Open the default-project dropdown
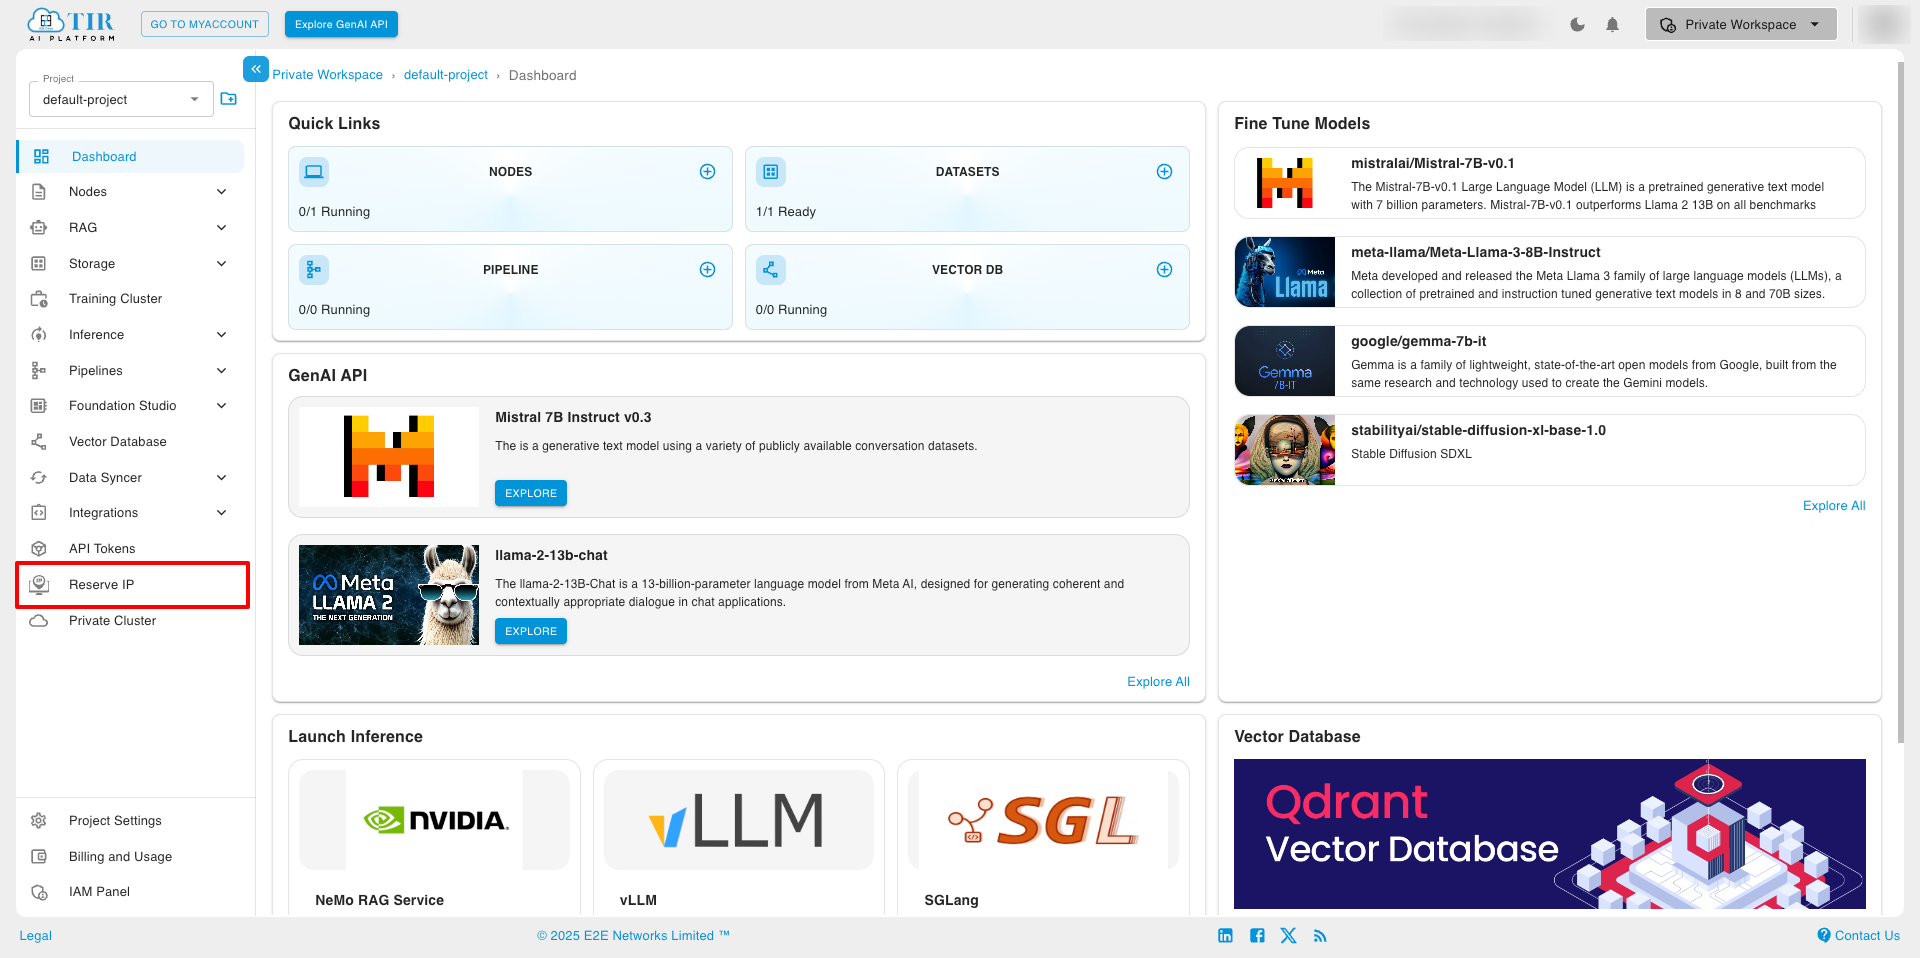Image resolution: width=1920 pixels, height=958 pixels. click(x=121, y=100)
